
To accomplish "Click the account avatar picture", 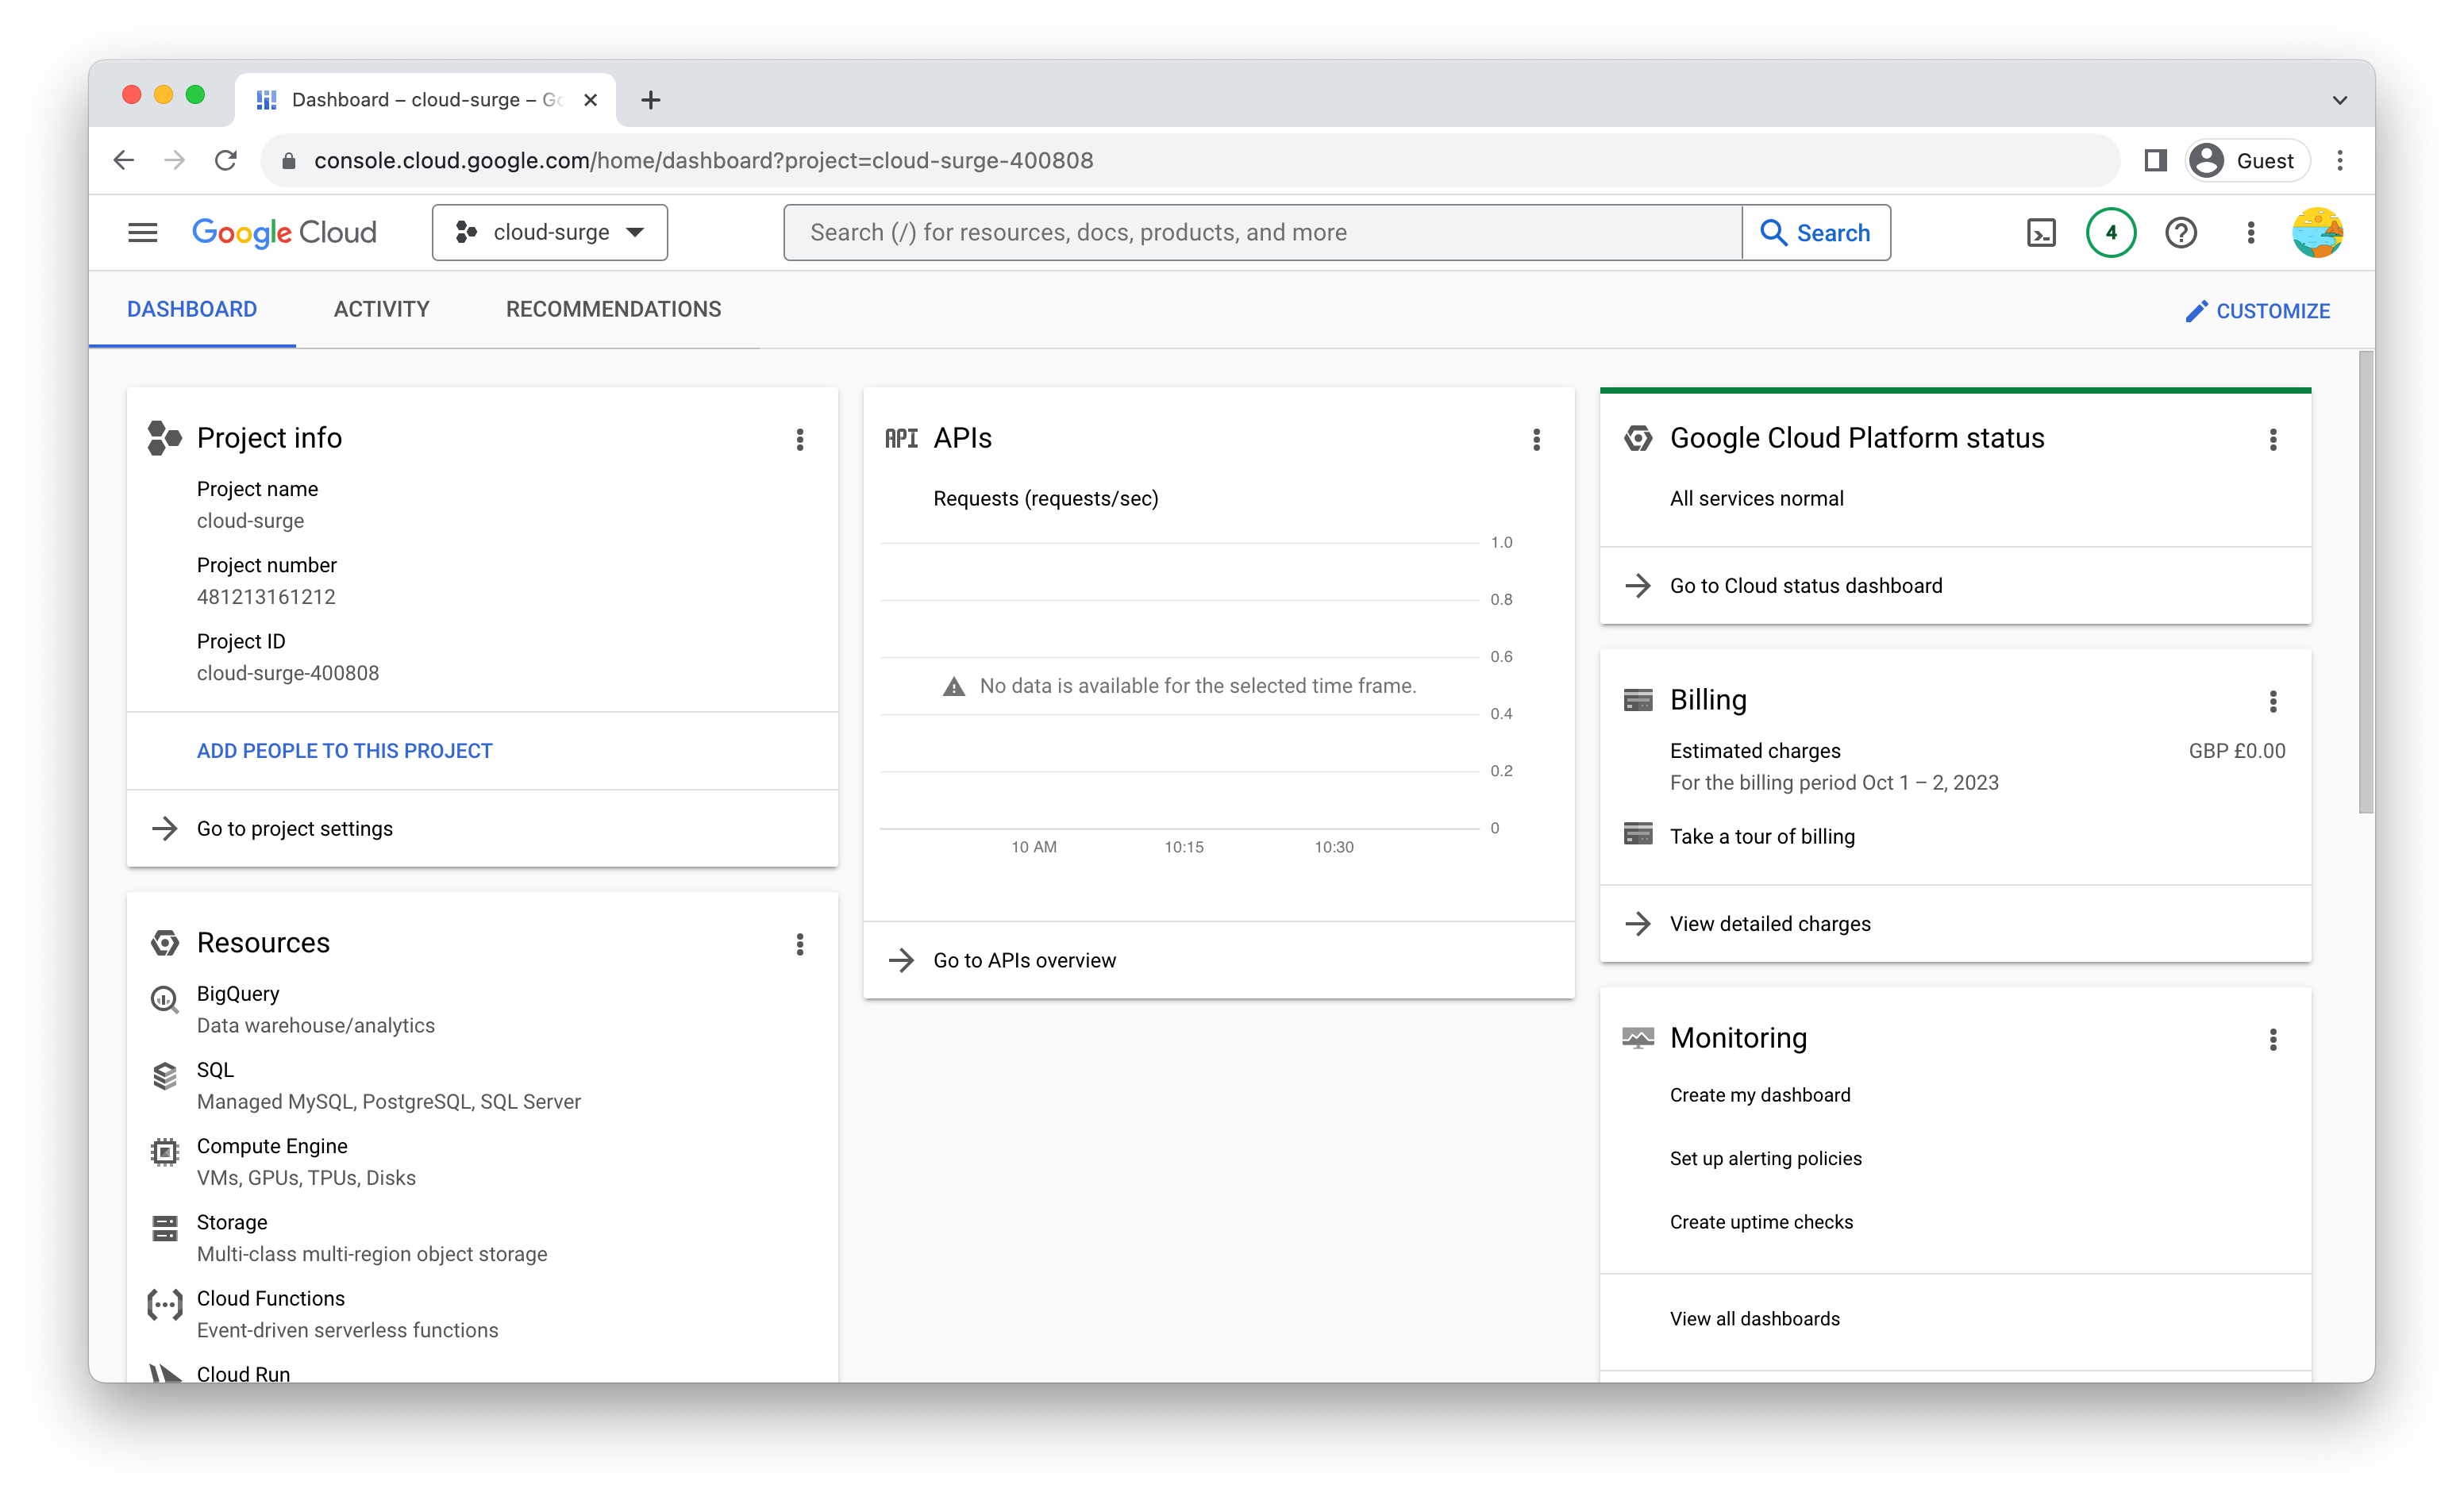I will [x=2318, y=233].
